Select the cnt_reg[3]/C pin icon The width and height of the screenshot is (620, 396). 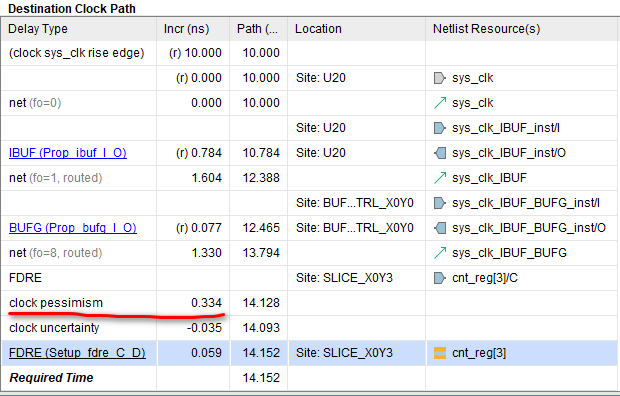[x=440, y=278]
